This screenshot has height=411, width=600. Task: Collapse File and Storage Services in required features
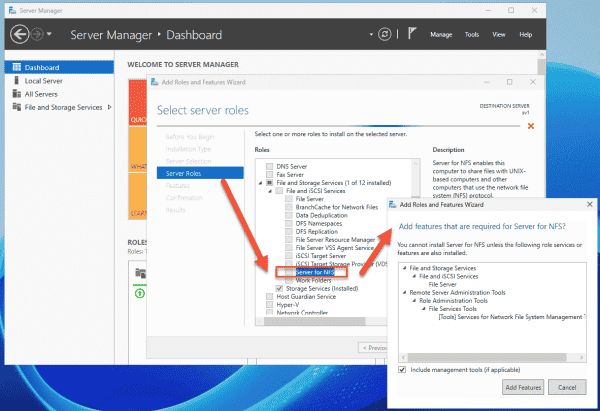[x=404, y=268]
